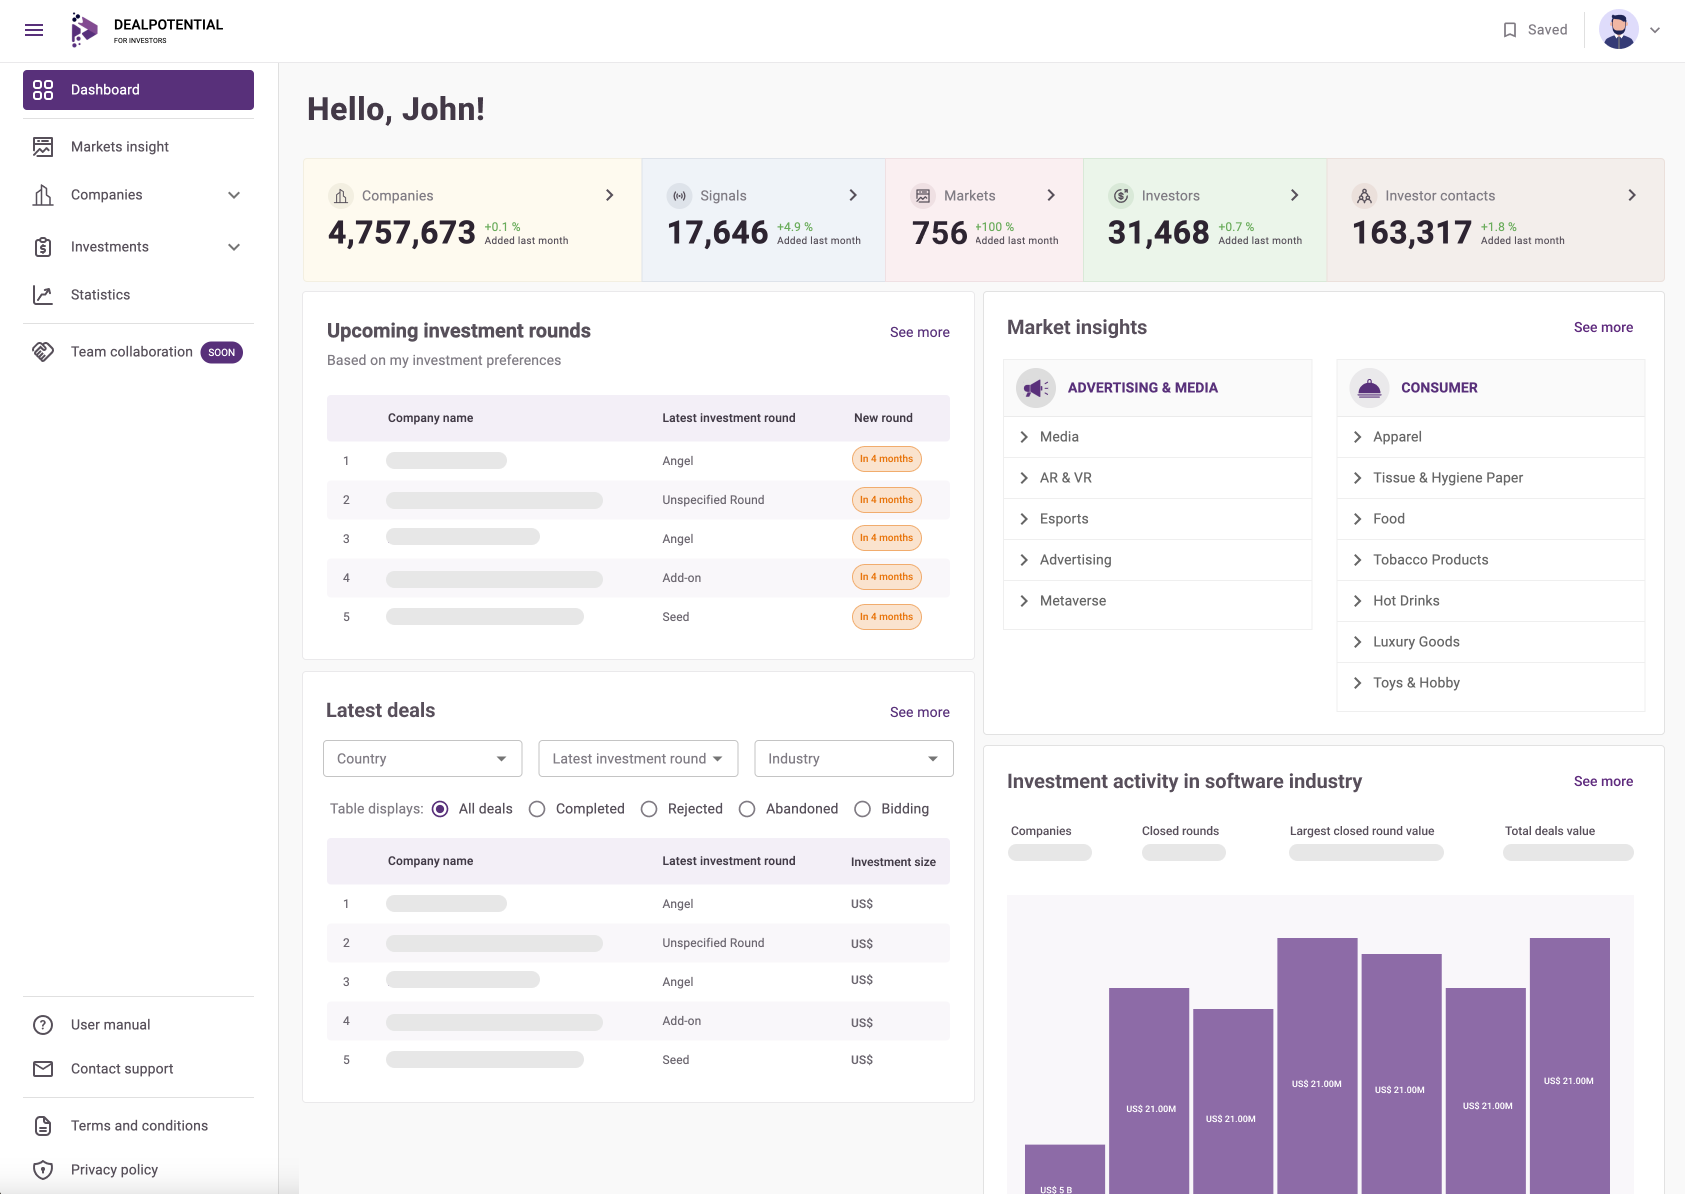Screen dimensions: 1685x1194
Task: Open Markets insight sidebar icon
Action: [43, 147]
